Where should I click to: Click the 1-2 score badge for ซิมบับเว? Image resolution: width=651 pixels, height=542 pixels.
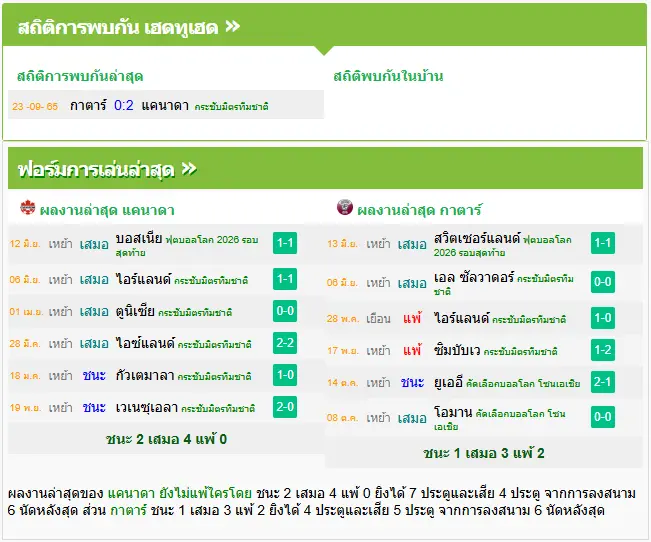[603, 350]
